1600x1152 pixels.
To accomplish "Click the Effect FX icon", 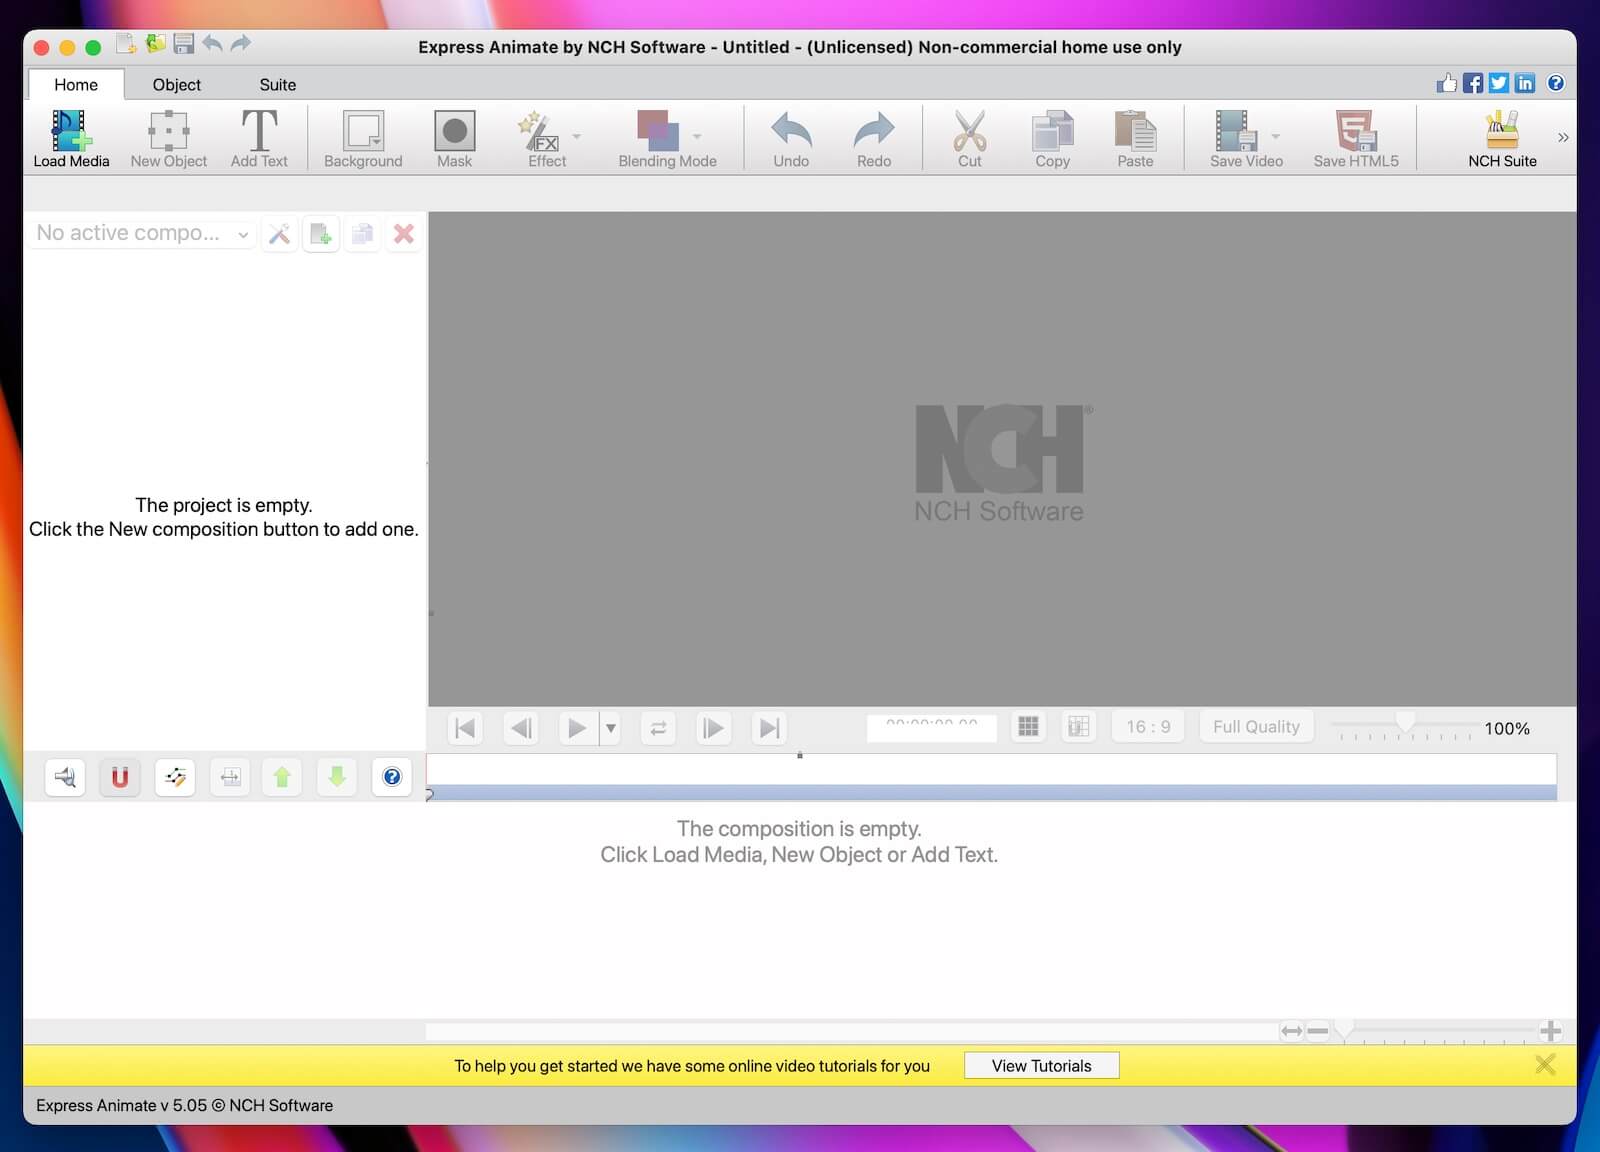I will click(539, 131).
